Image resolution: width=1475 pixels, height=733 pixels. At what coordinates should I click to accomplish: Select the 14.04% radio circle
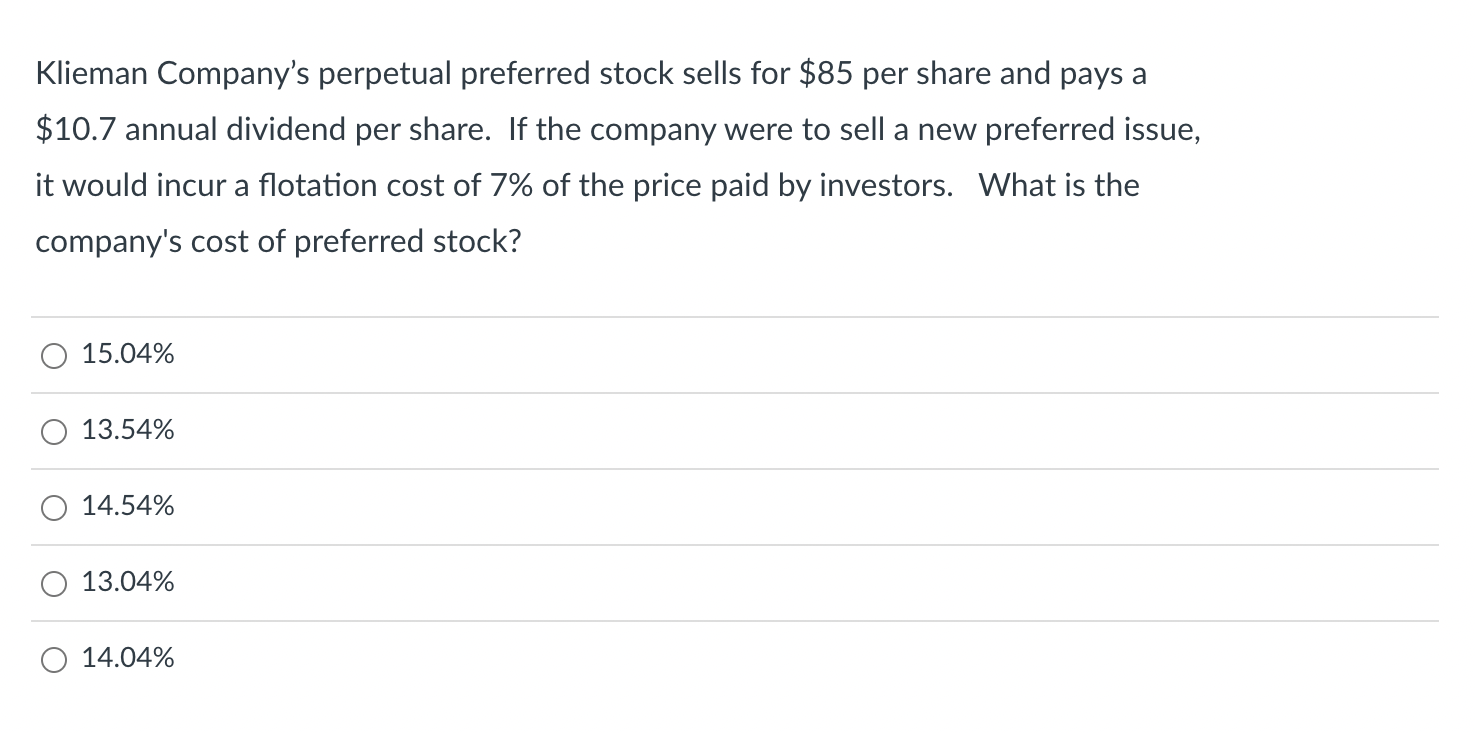pyautogui.click(x=52, y=659)
